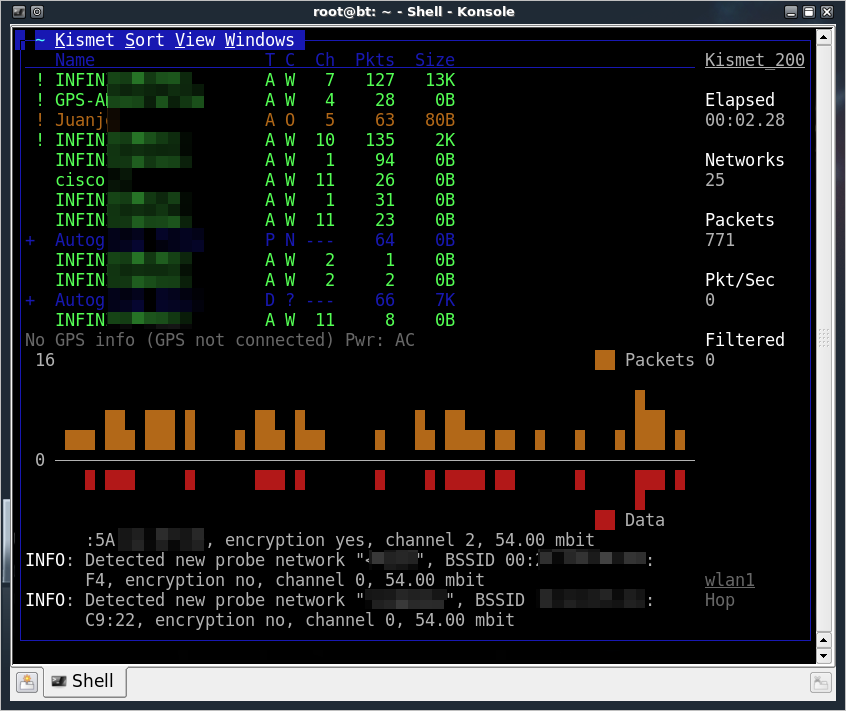This screenshot has height=711, width=846.
Task: Open the Sort menu
Action: (145, 40)
